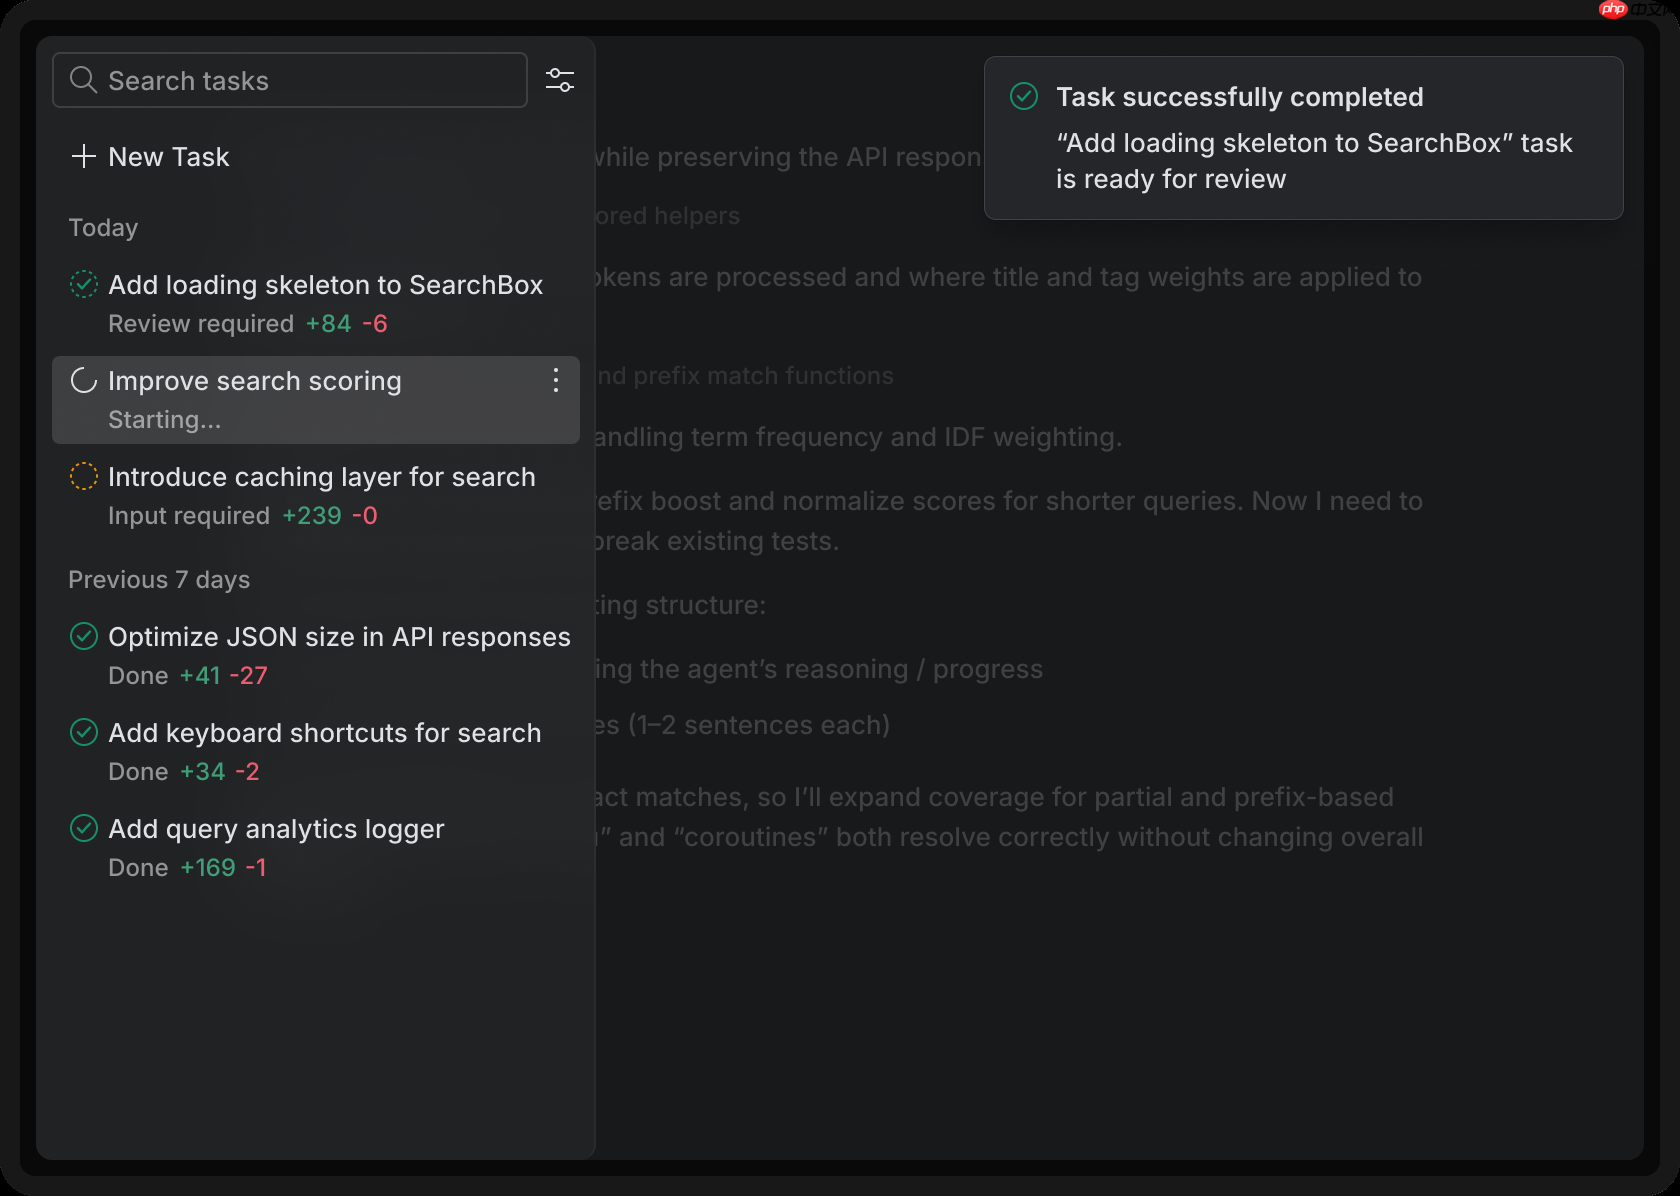The image size is (1680, 1196).
Task: Collapse the Previous 7 days section
Action: [158, 579]
